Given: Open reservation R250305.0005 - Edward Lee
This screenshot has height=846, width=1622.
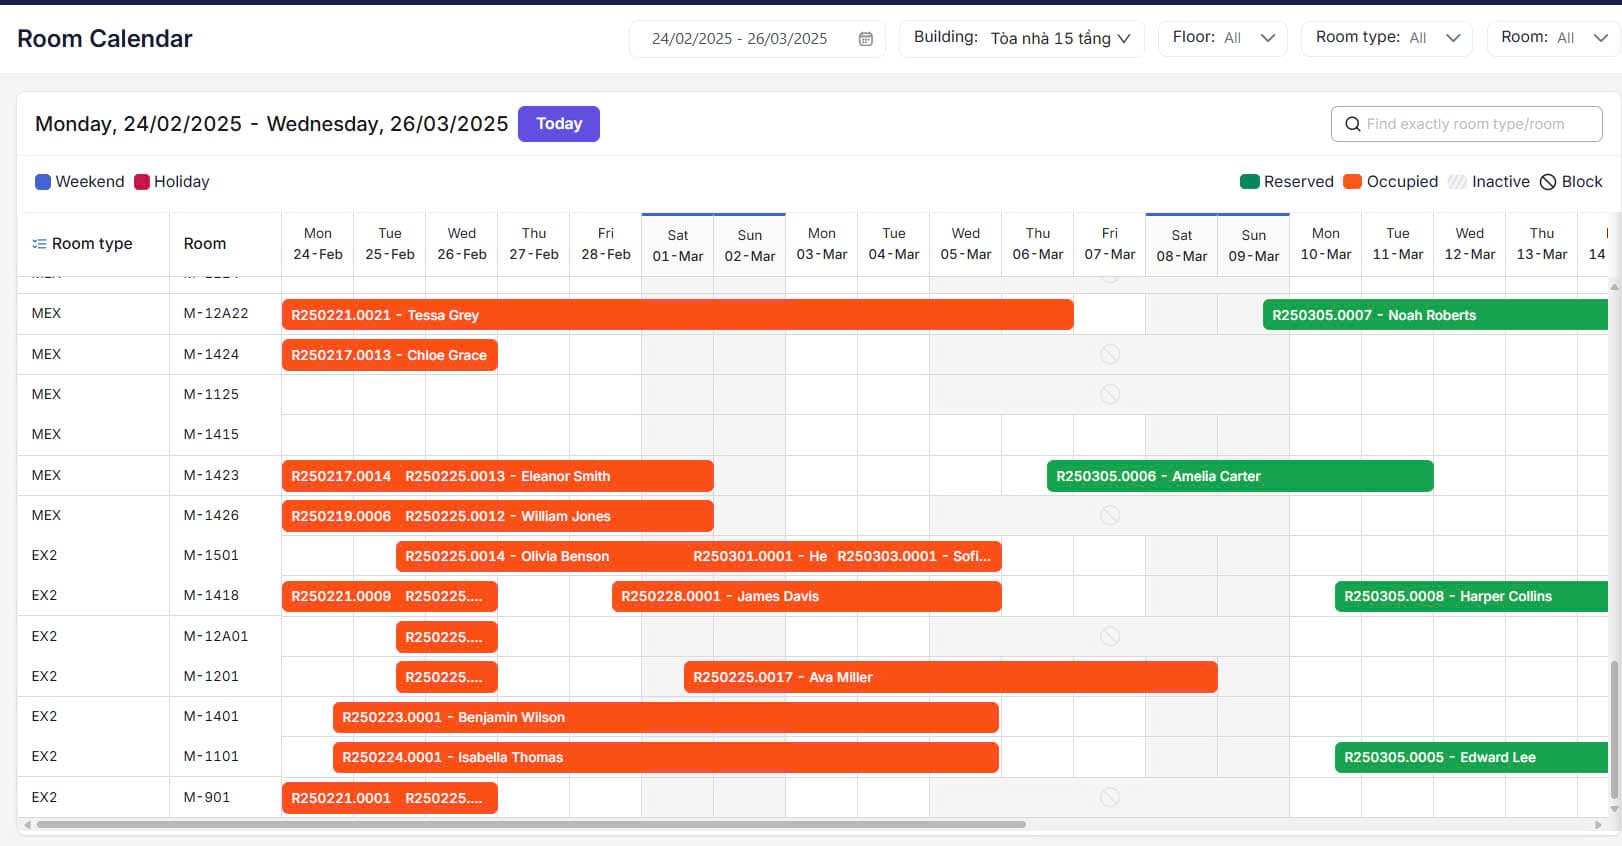Looking at the screenshot, I should (1471, 757).
